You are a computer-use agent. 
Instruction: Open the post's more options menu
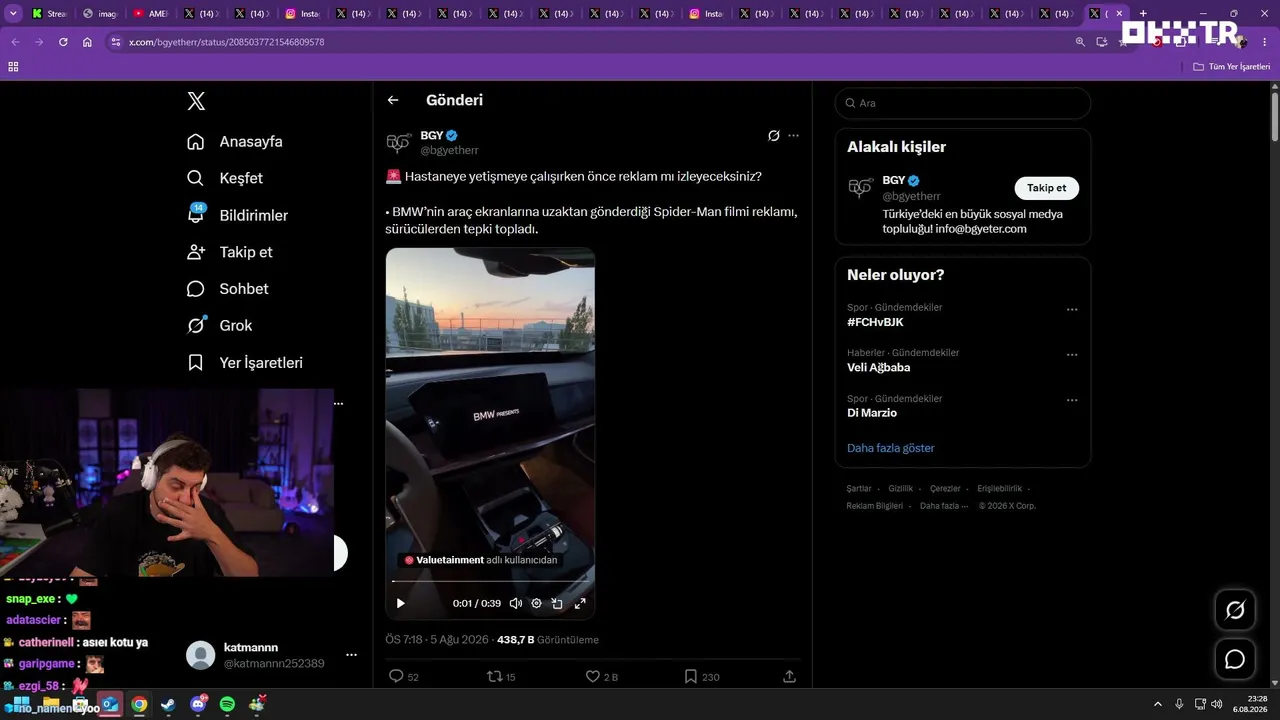[x=793, y=135]
